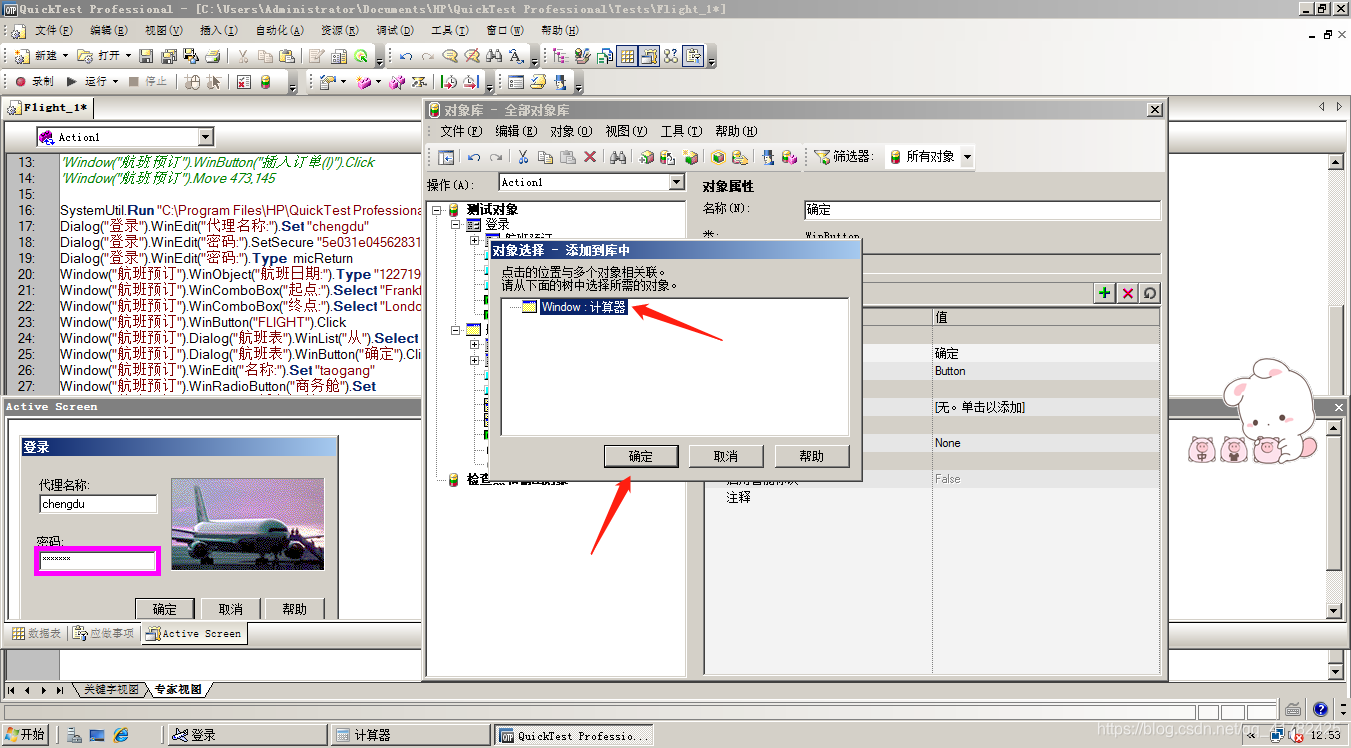1351x748 pixels.
Task: Click the circular restore property icon
Action: click(x=1150, y=293)
